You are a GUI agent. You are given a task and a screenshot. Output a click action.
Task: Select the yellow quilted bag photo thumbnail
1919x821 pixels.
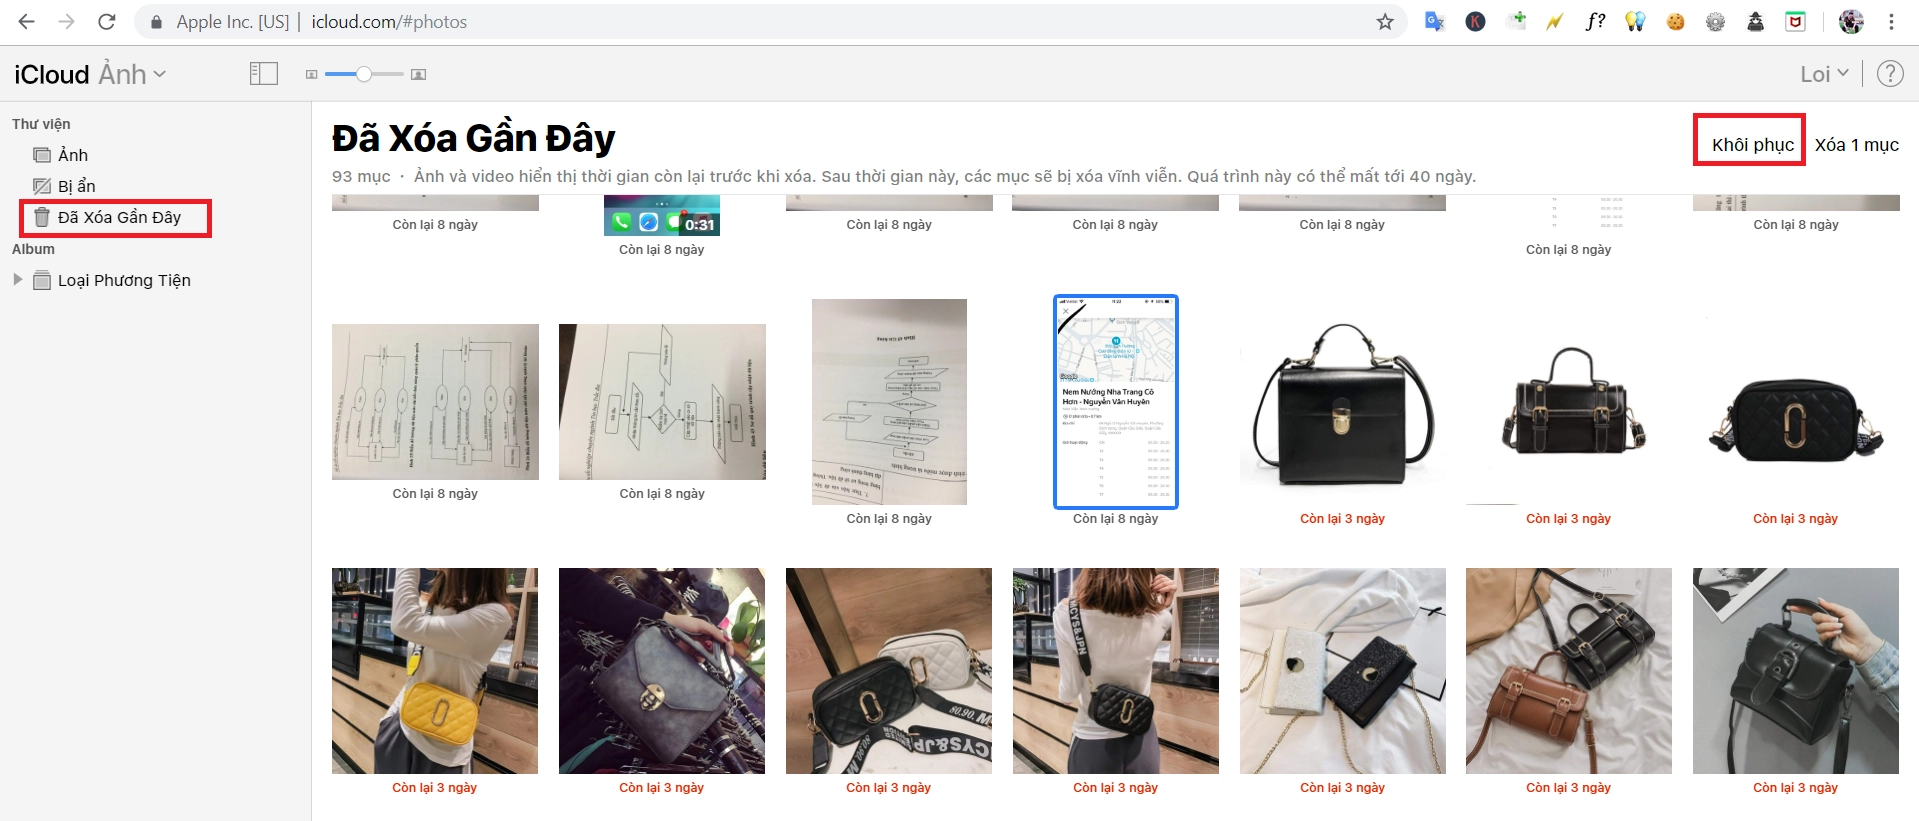pos(435,671)
